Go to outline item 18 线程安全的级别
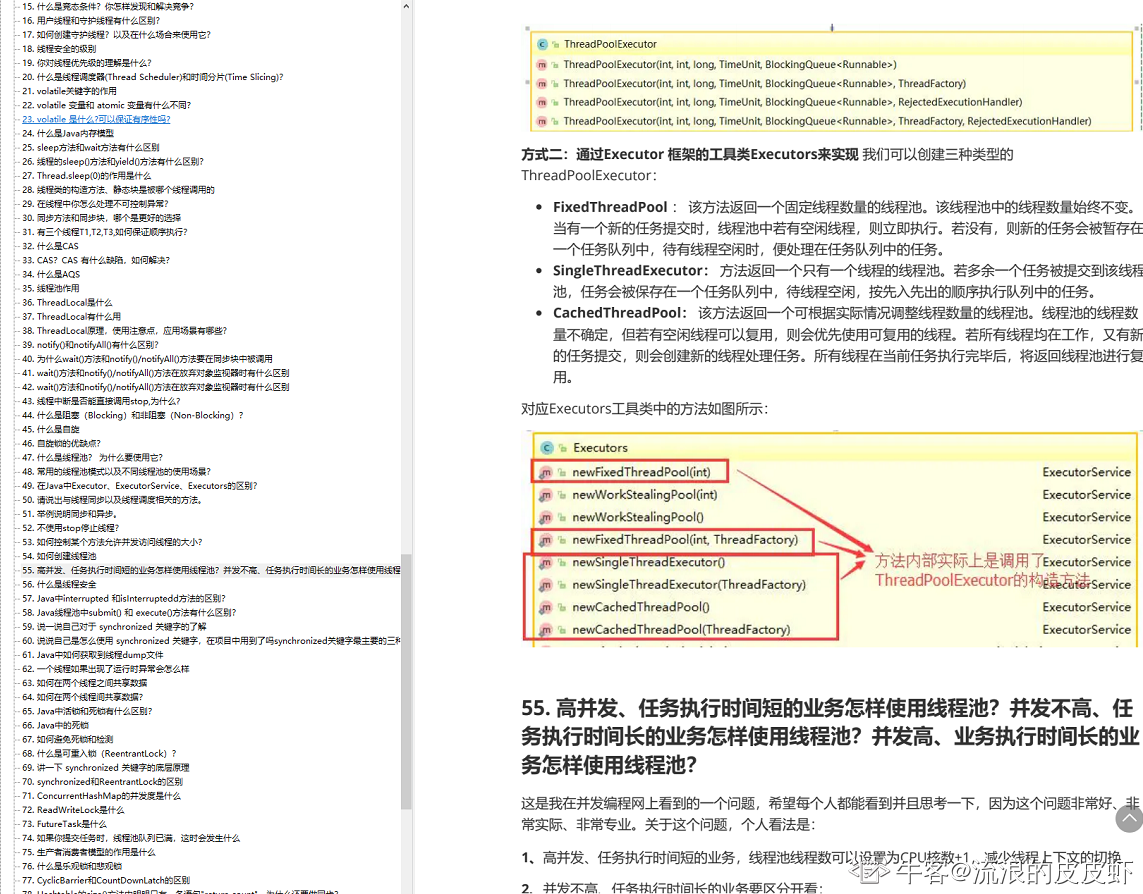Screen dimensions: 1143x894 (x=59, y=49)
